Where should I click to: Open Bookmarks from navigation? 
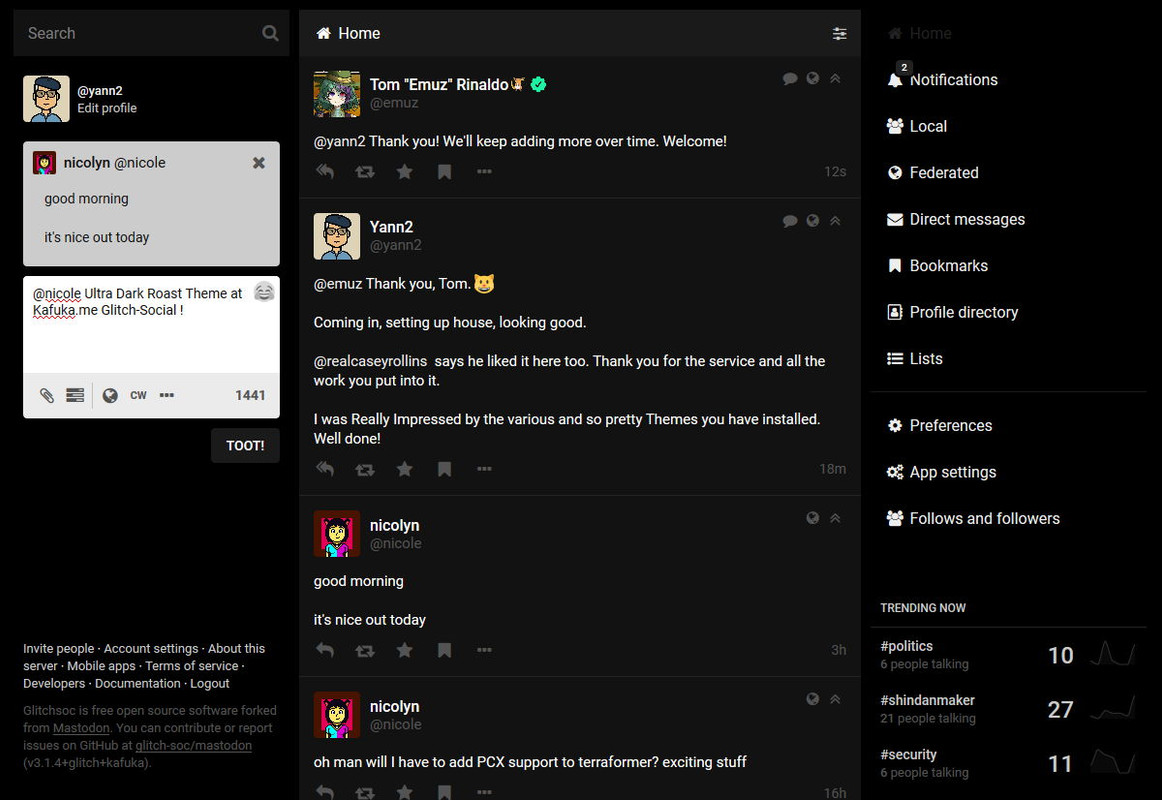pos(937,266)
